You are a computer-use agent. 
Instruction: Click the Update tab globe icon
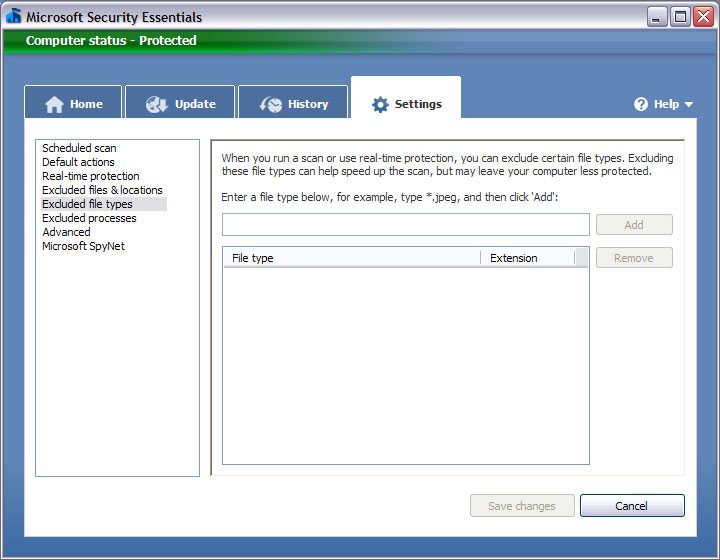click(157, 104)
